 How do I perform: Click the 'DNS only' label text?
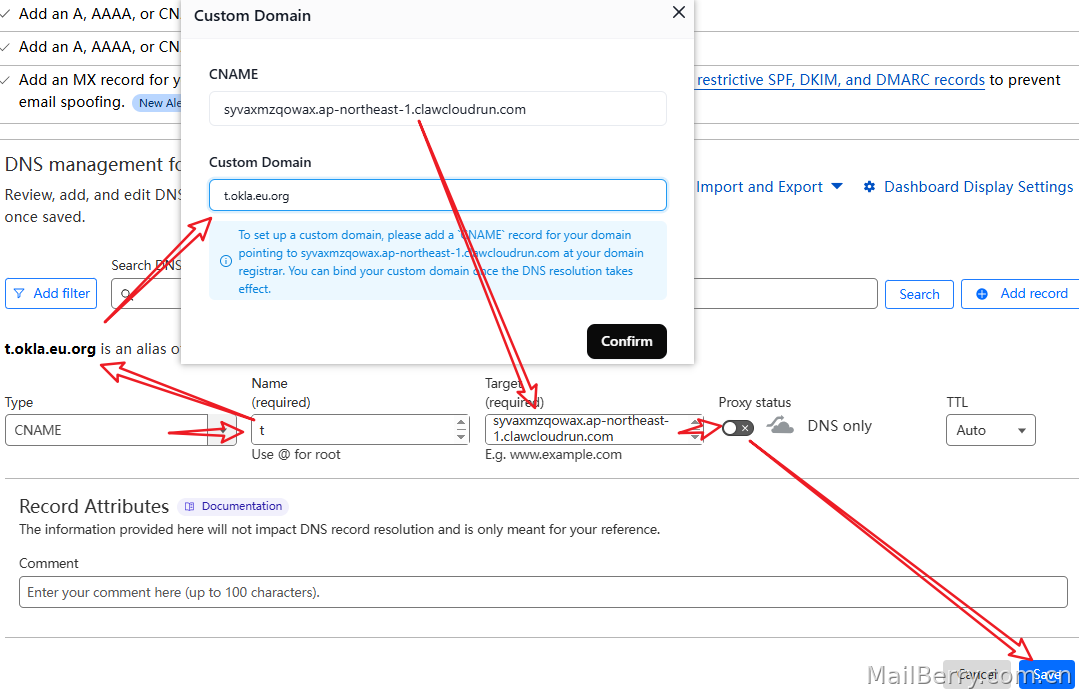pyautogui.click(x=839, y=426)
